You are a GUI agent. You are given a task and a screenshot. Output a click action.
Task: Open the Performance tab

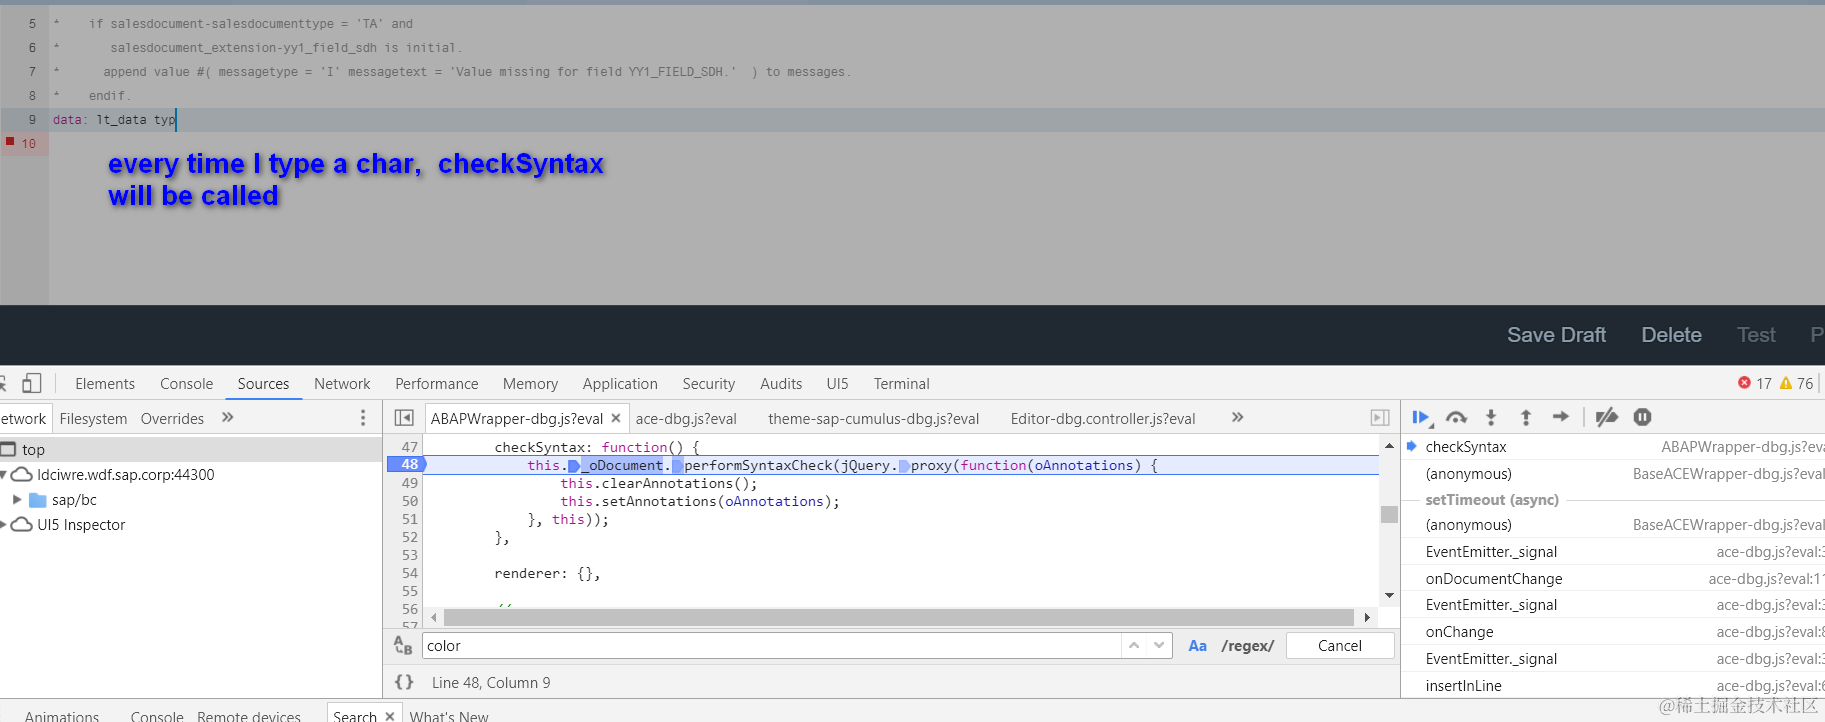point(436,384)
